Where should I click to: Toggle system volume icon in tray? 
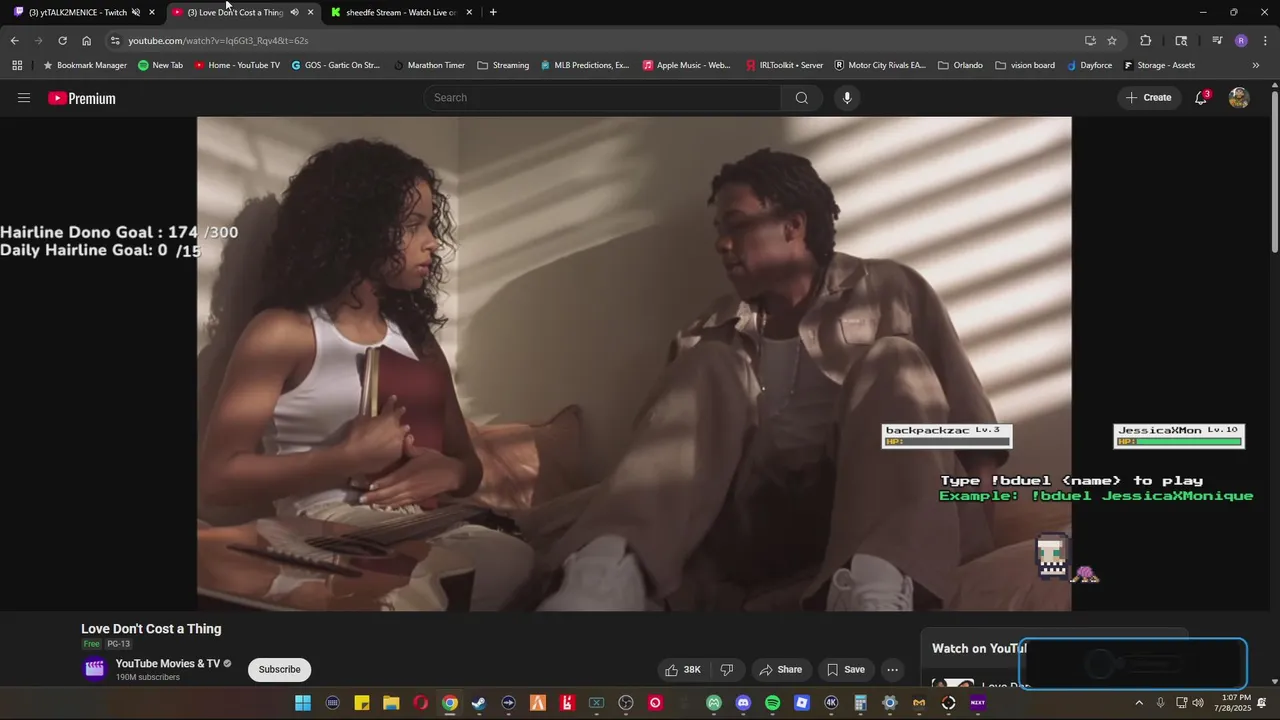(x=1198, y=703)
